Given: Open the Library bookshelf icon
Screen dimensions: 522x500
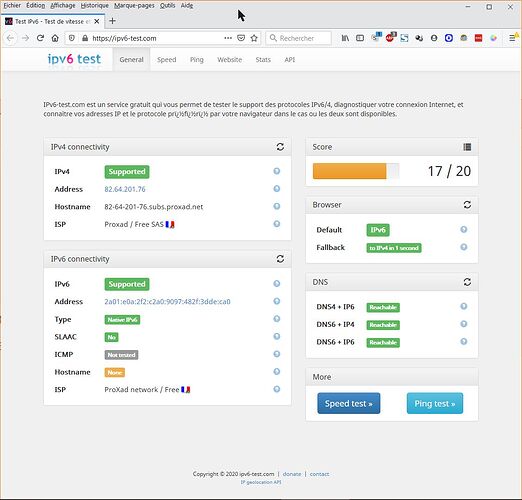Looking at the screenshot, I should point(345,38).
